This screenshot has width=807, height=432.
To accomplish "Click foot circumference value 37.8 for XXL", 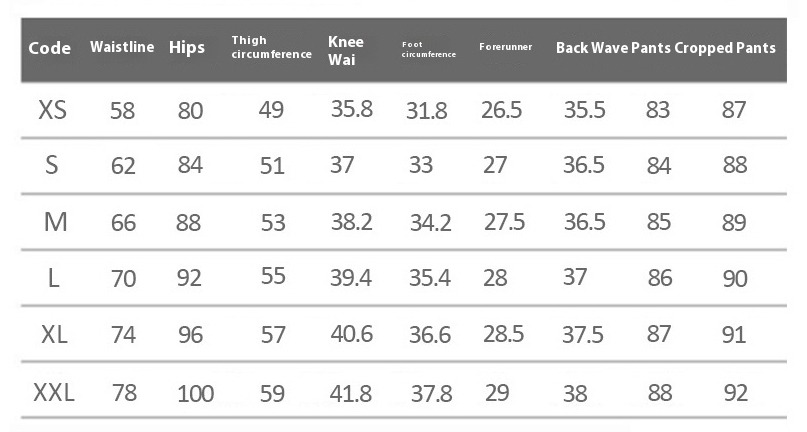I will coord(431,393).
